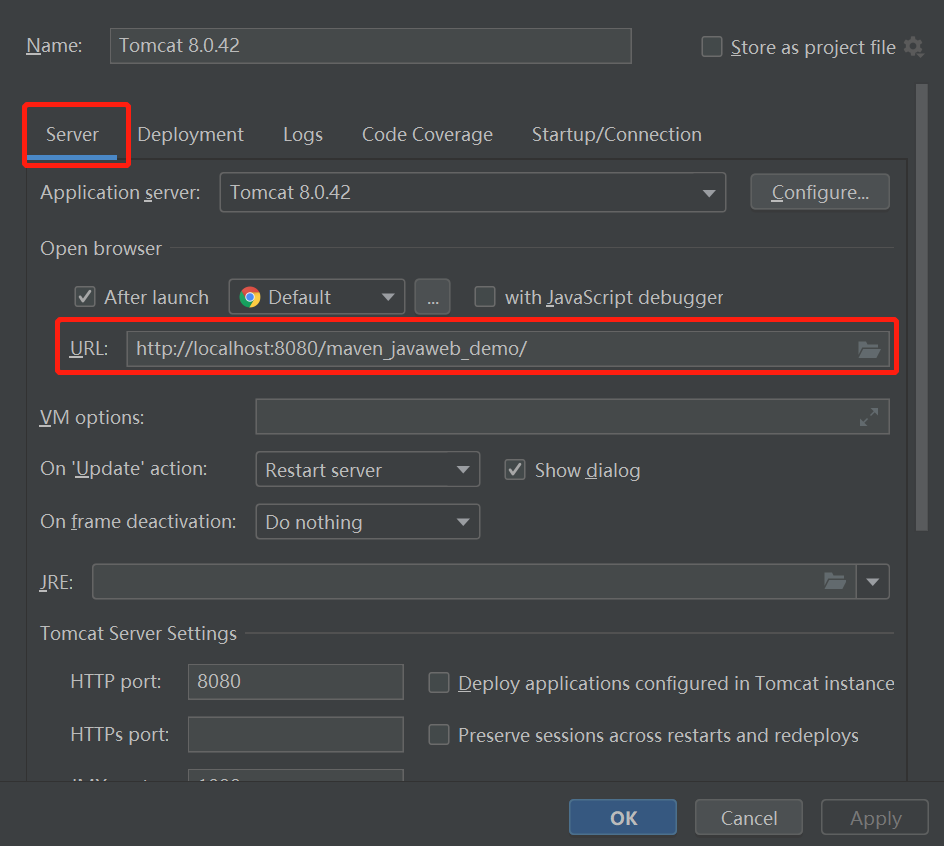Click the VM options input field
Viewport: 944px width, 846px height.
pyautogui.click(x=573, y=417)
